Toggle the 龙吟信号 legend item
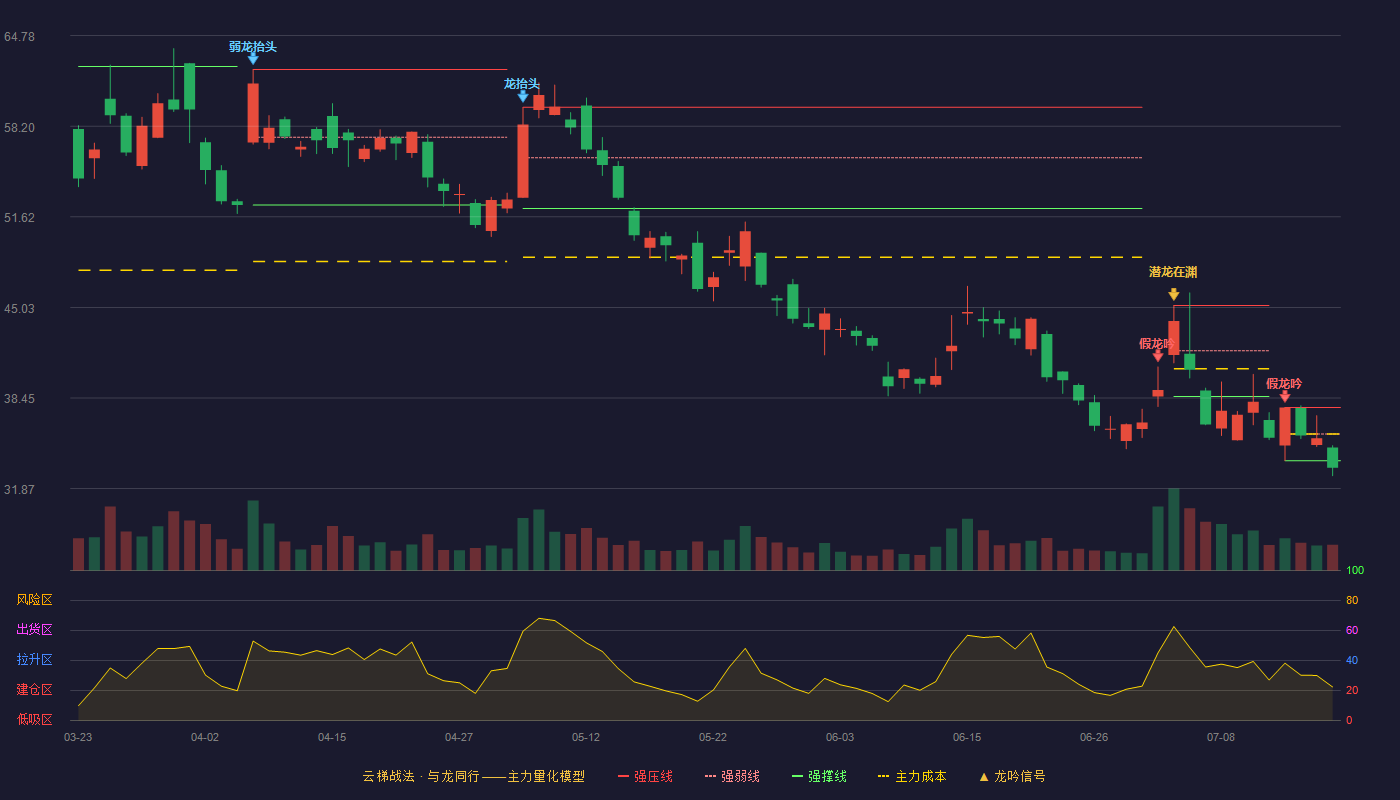Image resolution: width=1400 pixels, height=800 pixels. point(1012,776)
